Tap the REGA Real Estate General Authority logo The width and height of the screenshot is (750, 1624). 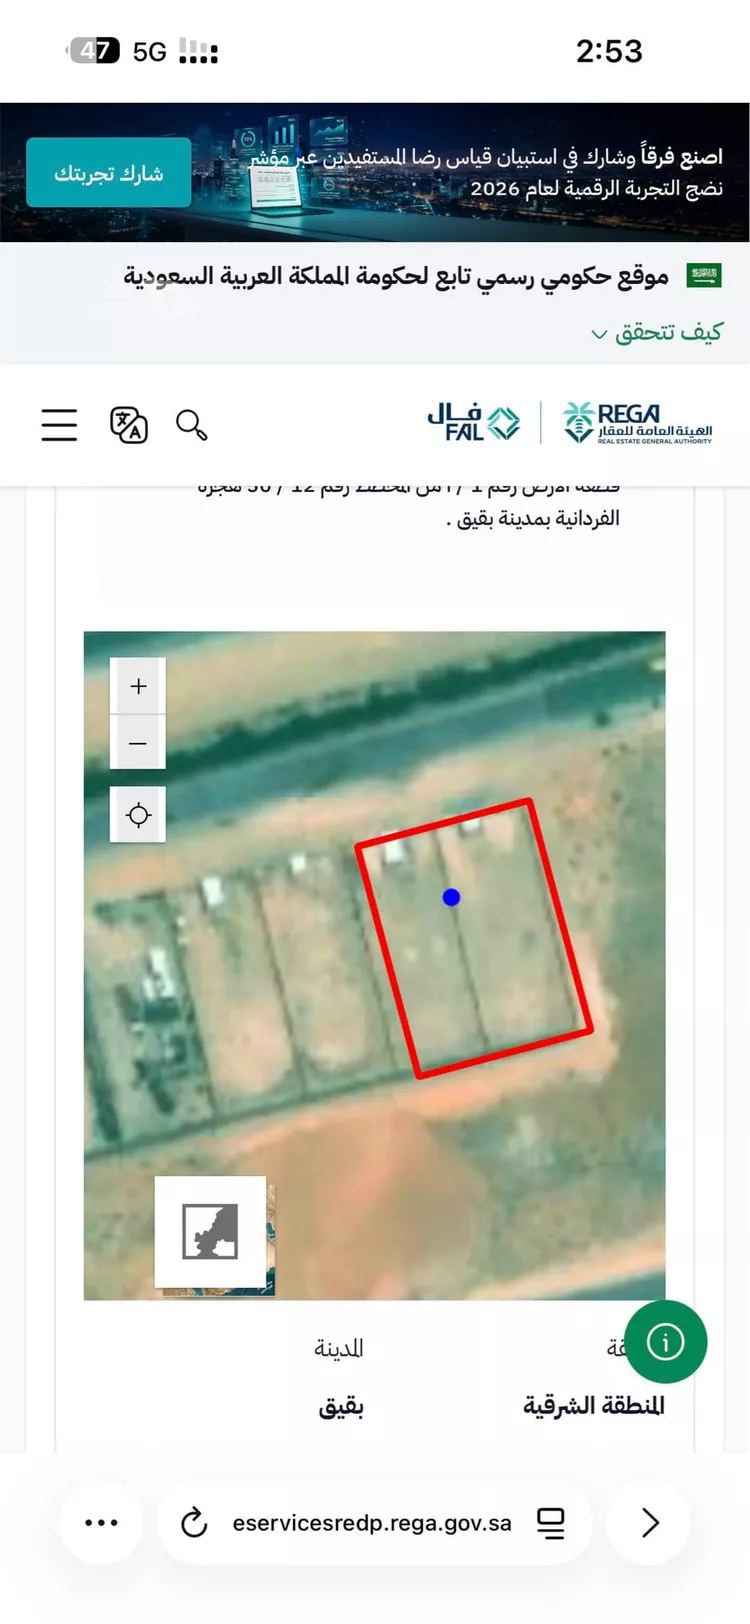pyautogui.click(x=637, y=423)
